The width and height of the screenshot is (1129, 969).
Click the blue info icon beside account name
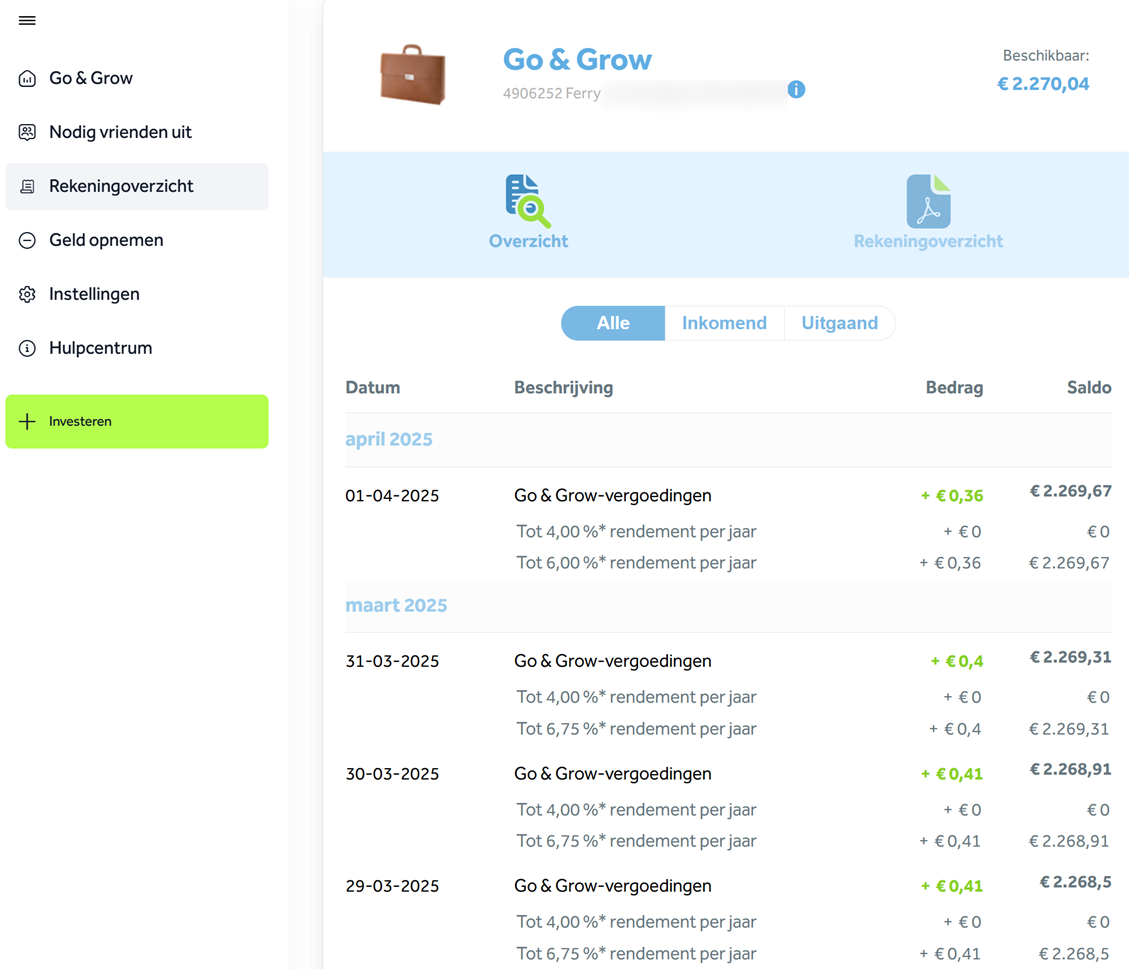(796, 90)
